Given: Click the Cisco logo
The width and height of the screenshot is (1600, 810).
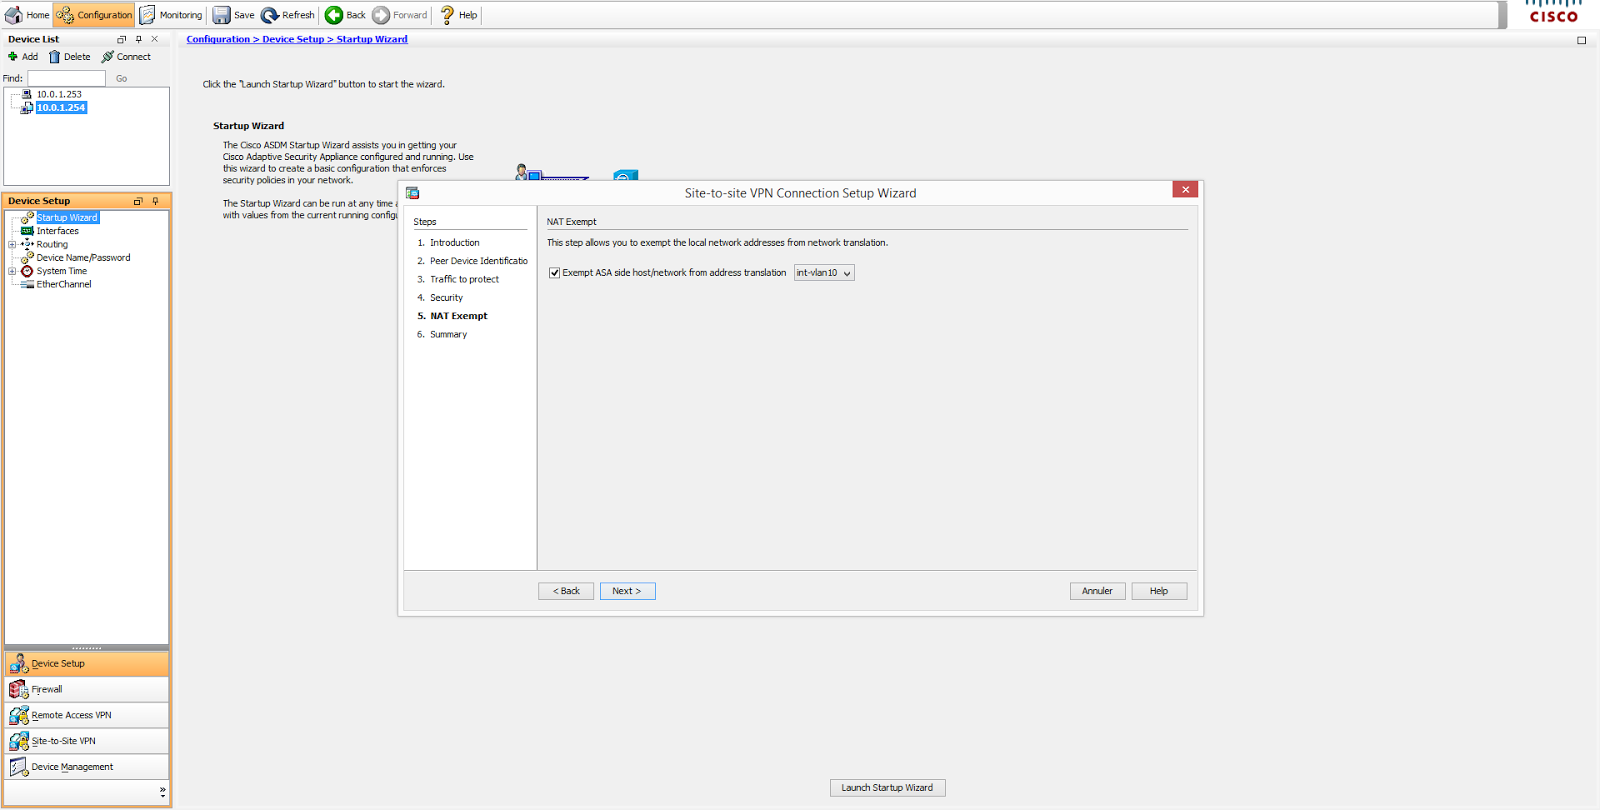Looking at the screenshot, I should (1553, 12).
